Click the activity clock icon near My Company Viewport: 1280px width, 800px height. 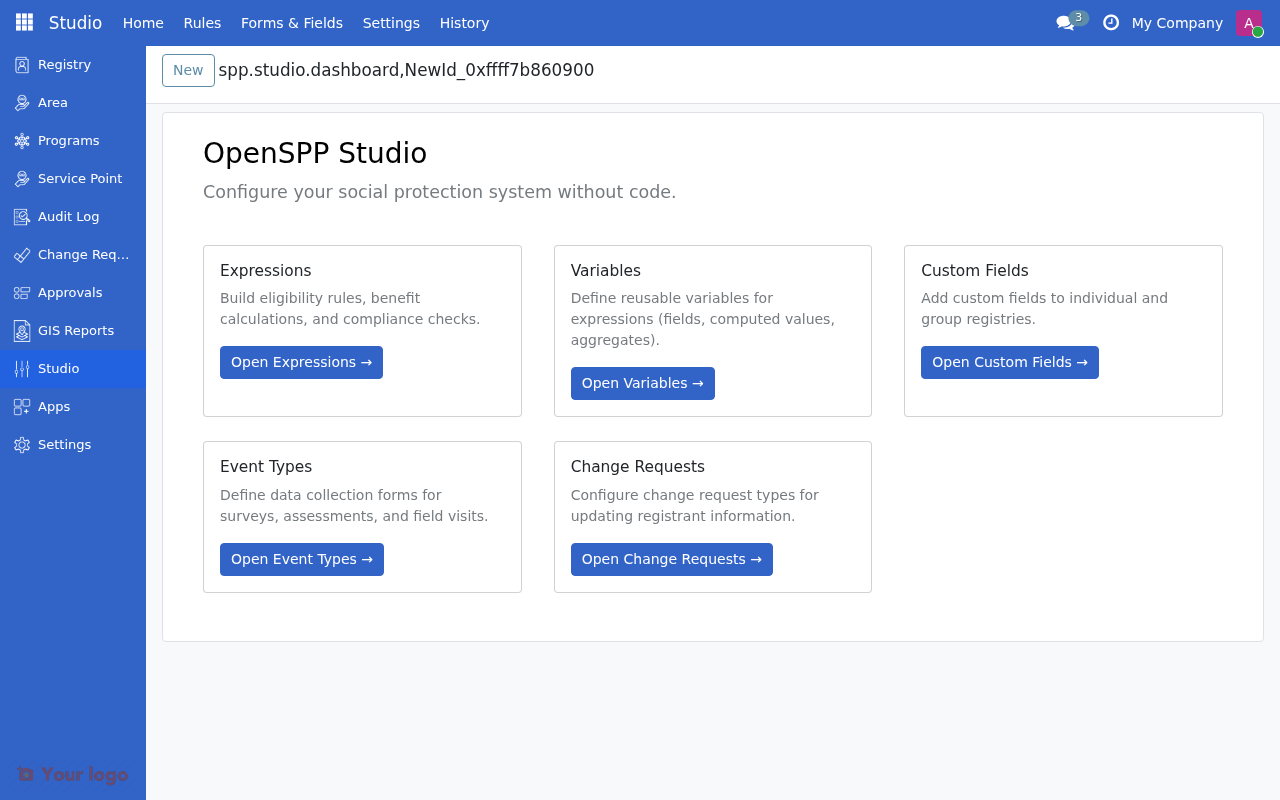click(1110, 22)
